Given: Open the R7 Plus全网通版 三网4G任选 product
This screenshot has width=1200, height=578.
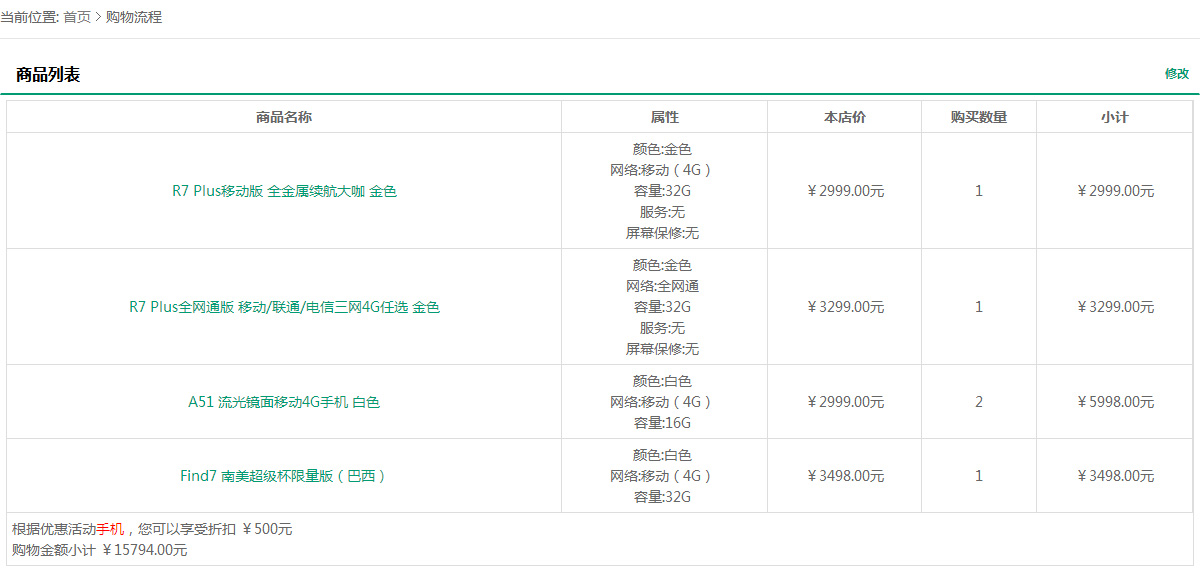Looking at the screenshot, I should pos(284,307).
